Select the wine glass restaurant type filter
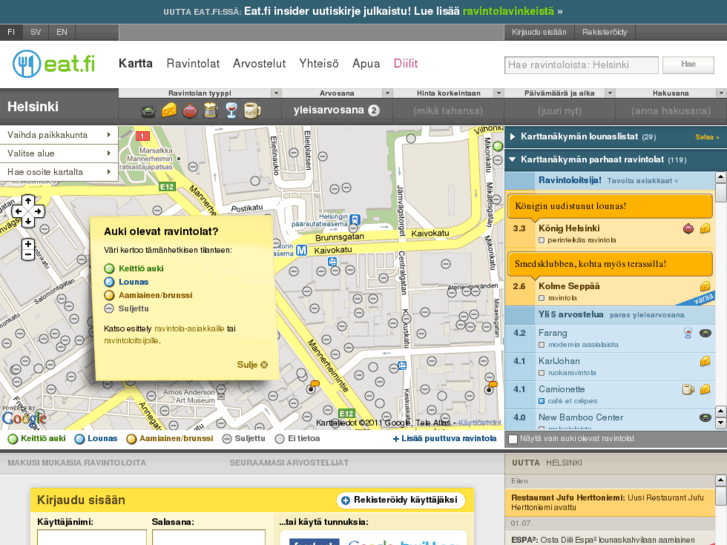Viewport: 727px width, 545px height. tap(231, 110)
